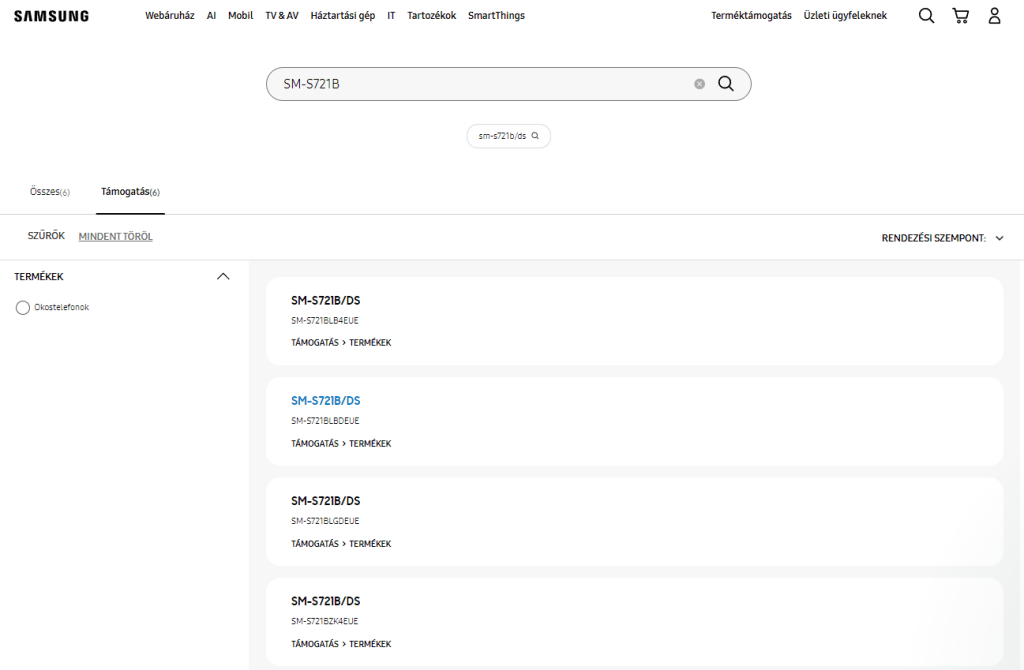Click MINDENT TÖRÖL to clear filters
1024x670 pixels.
coord(116,237)
